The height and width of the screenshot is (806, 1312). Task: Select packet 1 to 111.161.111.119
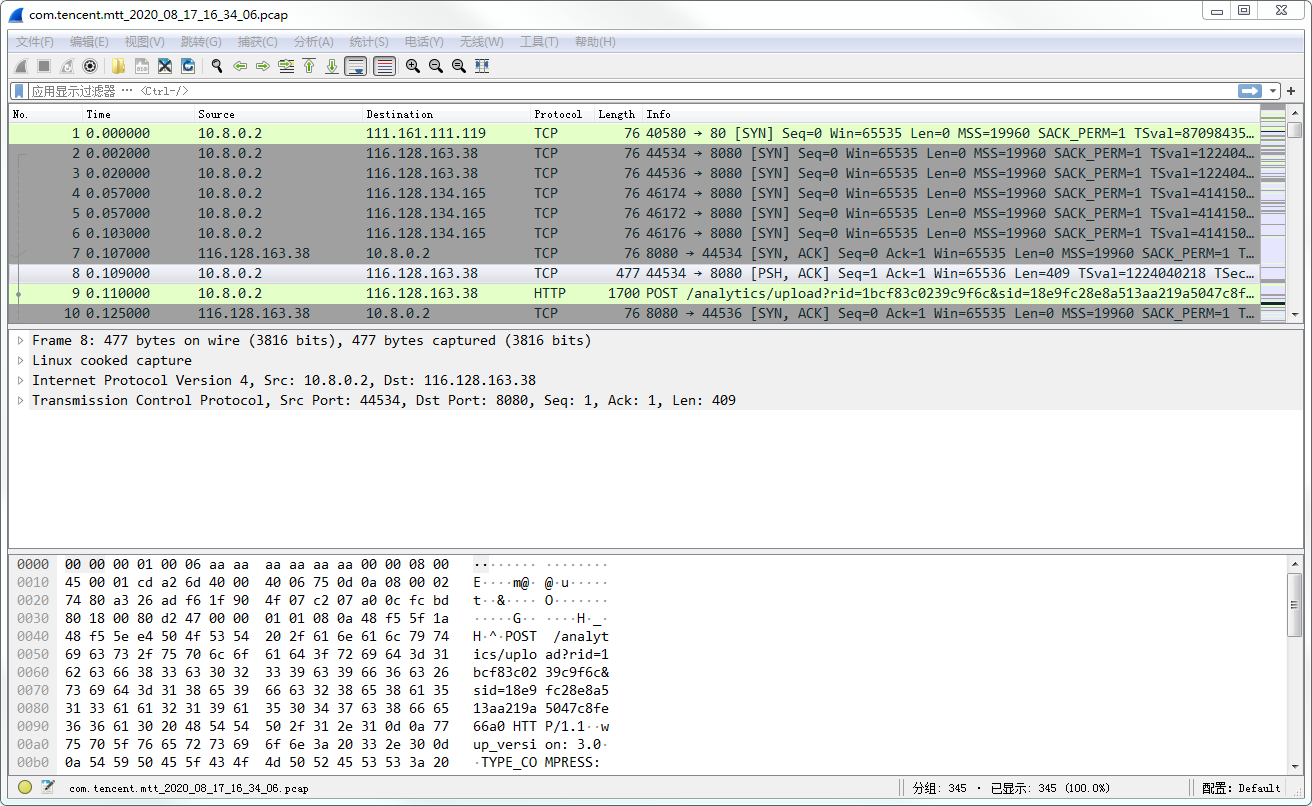pos(634,133)
